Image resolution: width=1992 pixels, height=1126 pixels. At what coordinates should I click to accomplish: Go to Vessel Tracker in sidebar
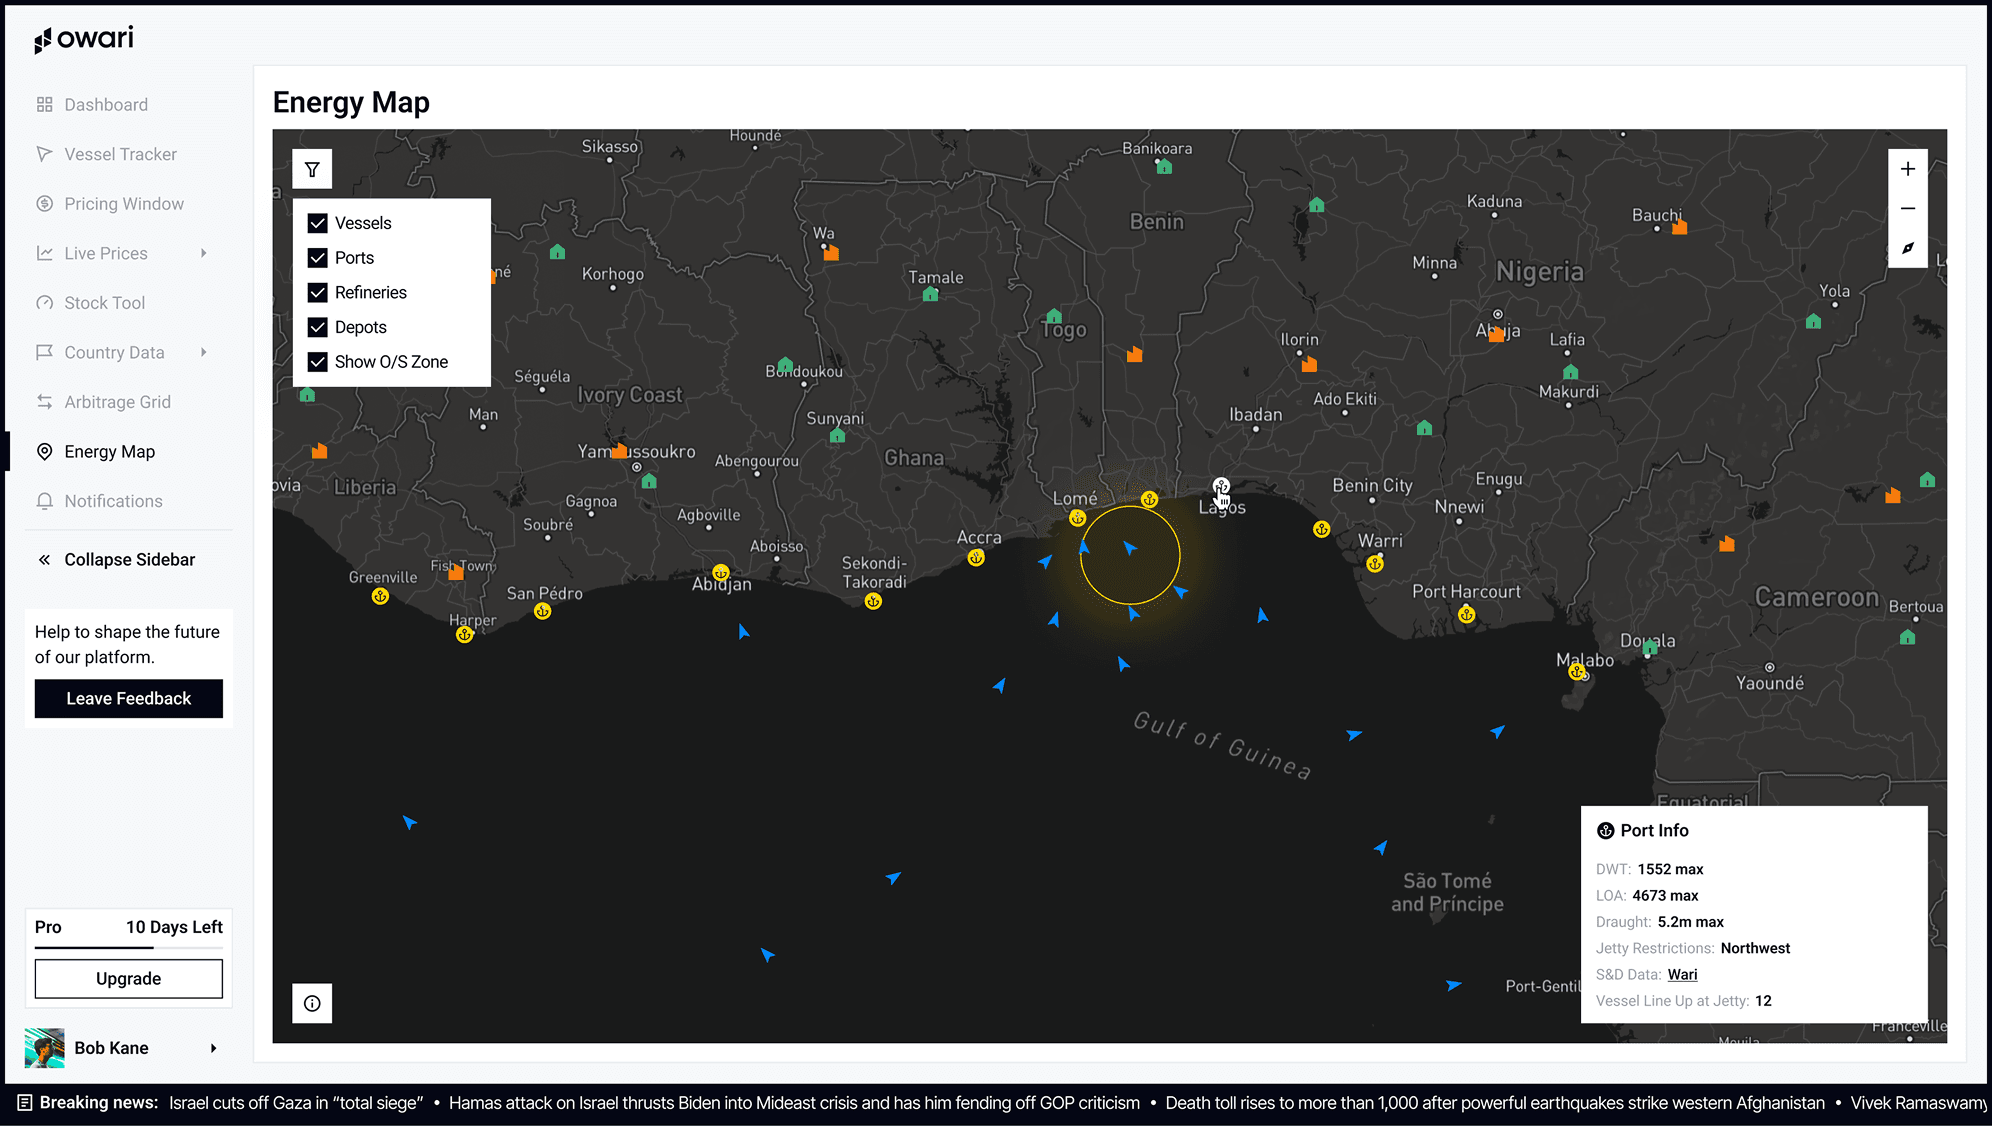click(120, 154)
